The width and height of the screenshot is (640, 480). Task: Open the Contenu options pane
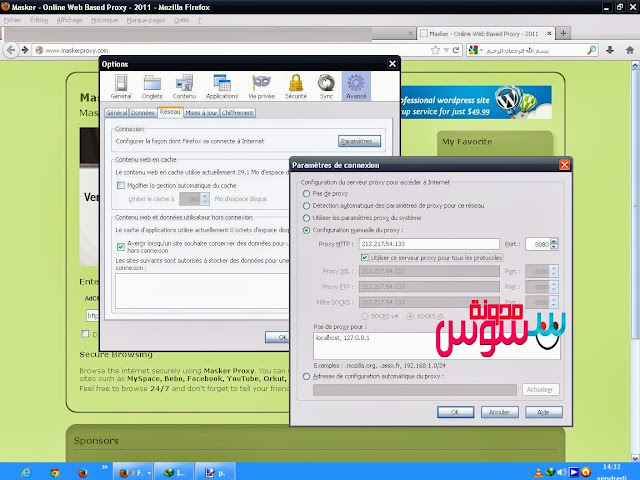click(184, 87)
